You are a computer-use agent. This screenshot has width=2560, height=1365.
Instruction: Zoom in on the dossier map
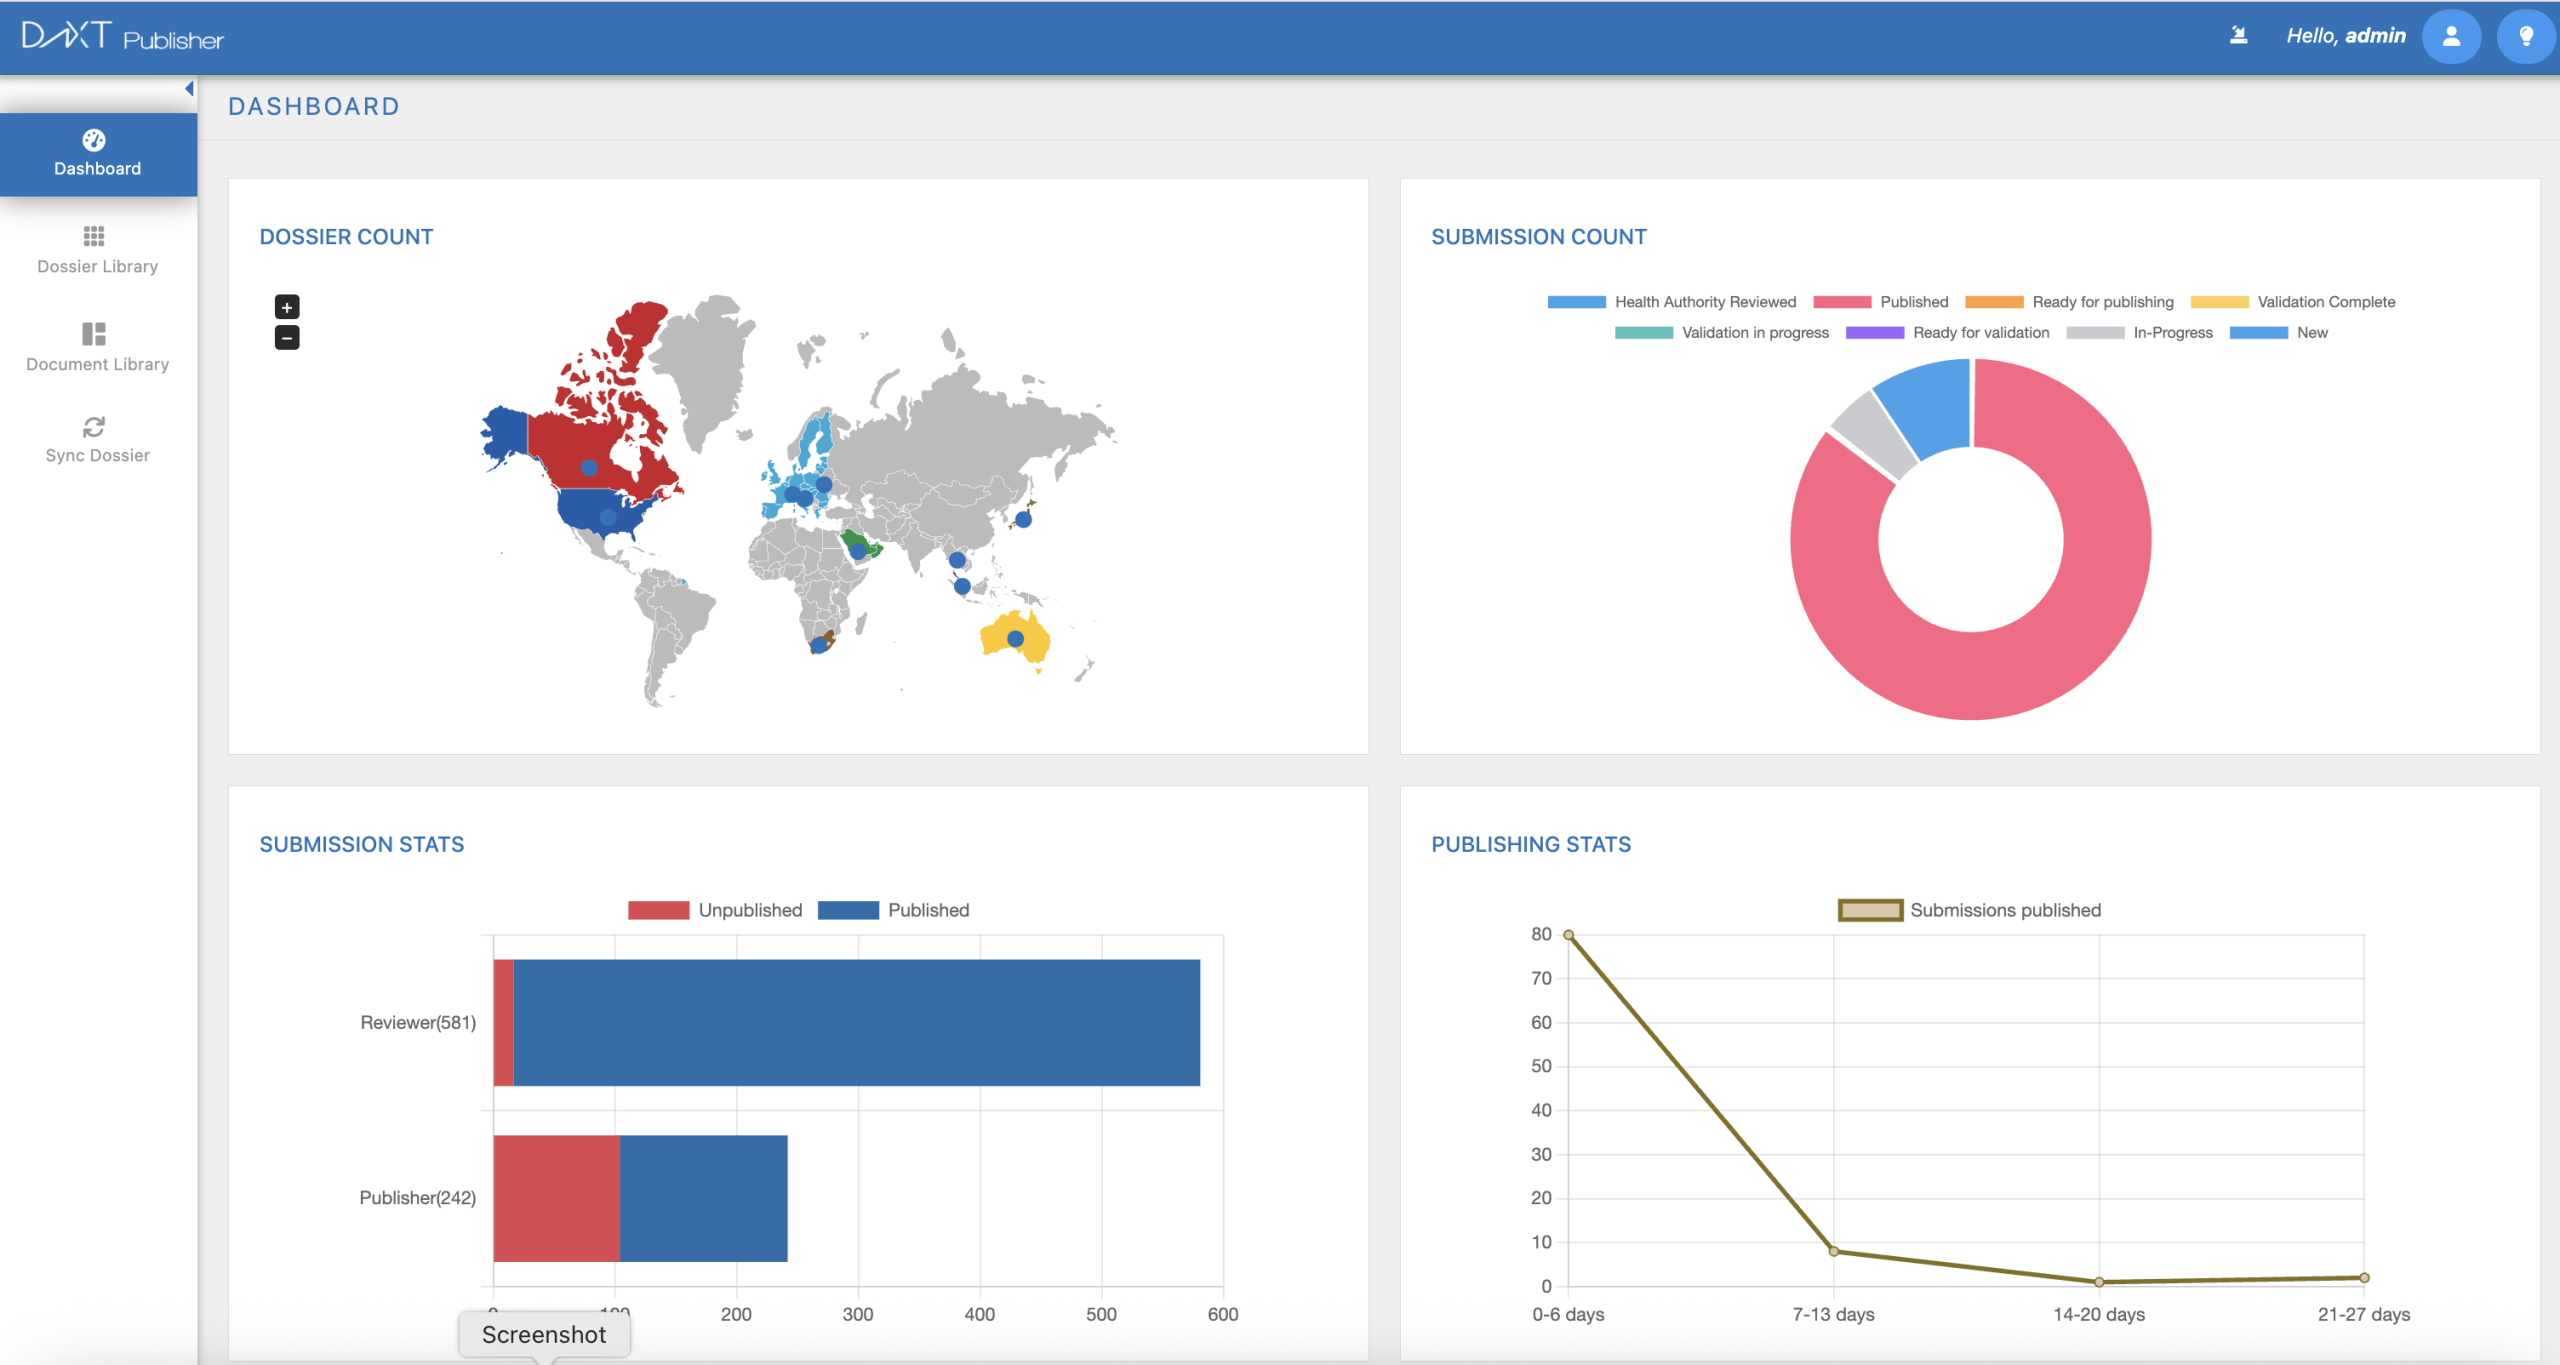287,307
